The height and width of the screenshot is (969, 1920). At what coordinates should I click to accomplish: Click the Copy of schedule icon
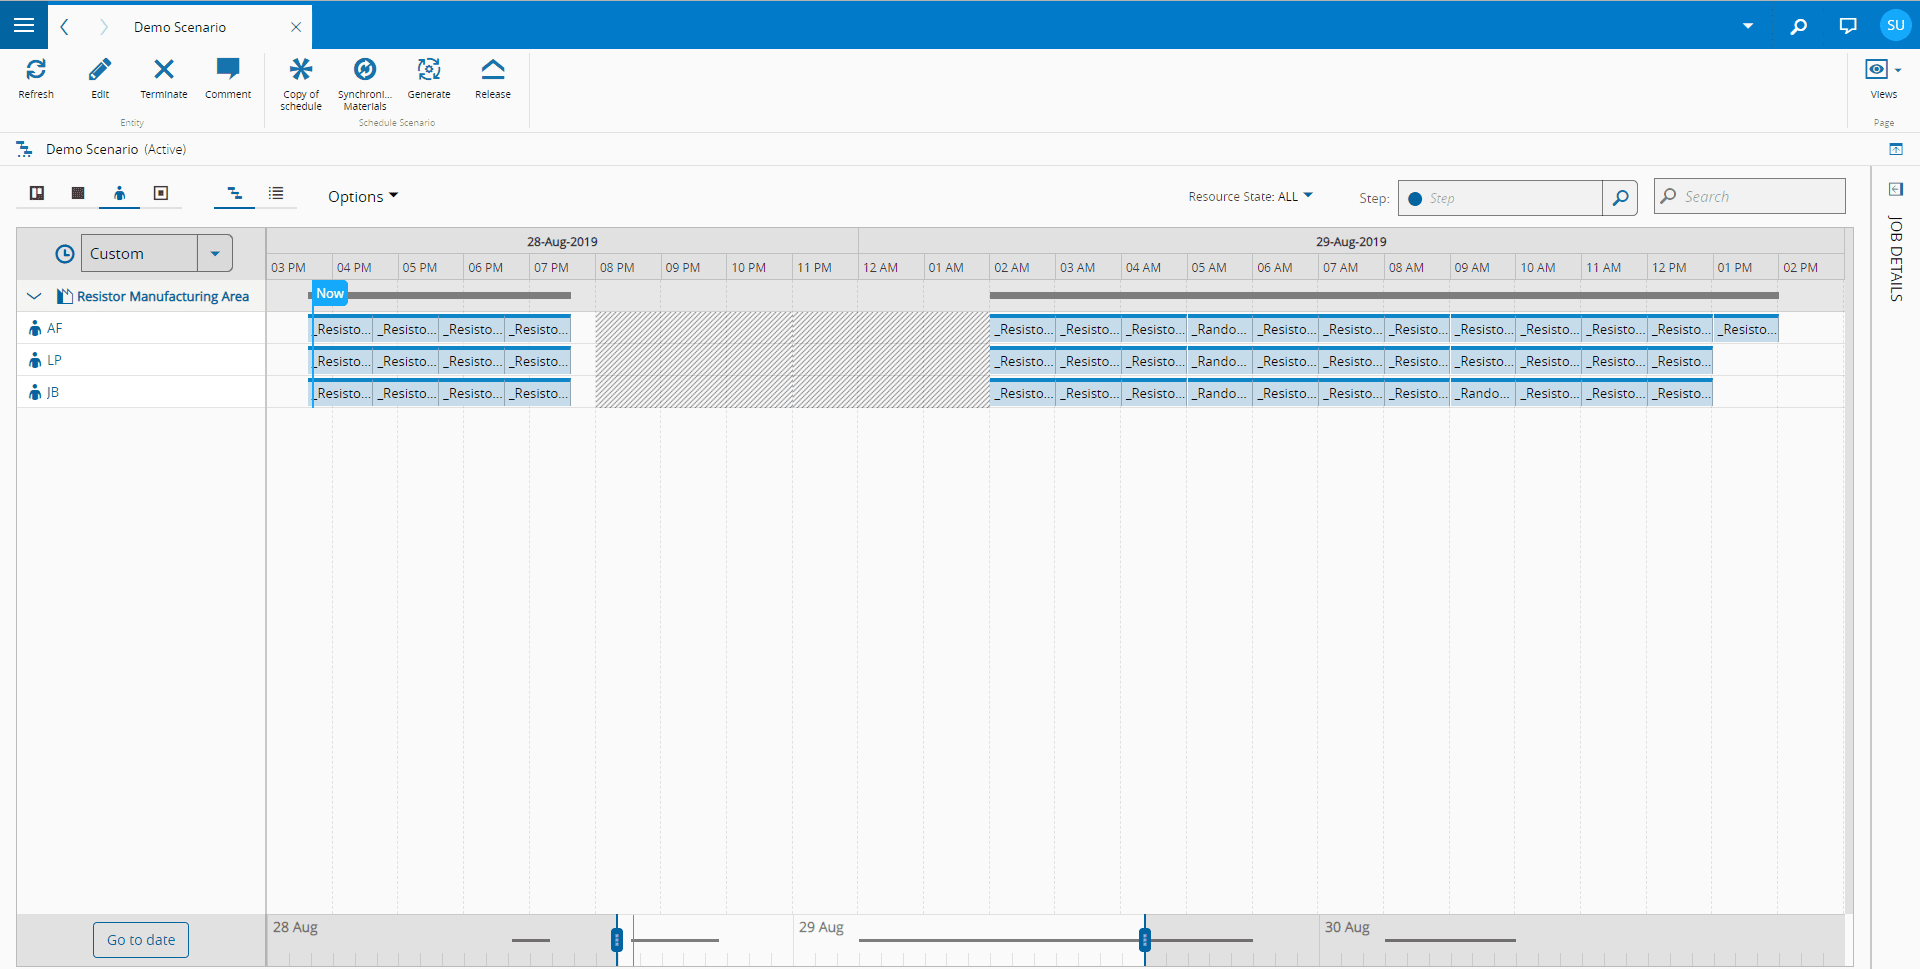[x=301, y=70]
